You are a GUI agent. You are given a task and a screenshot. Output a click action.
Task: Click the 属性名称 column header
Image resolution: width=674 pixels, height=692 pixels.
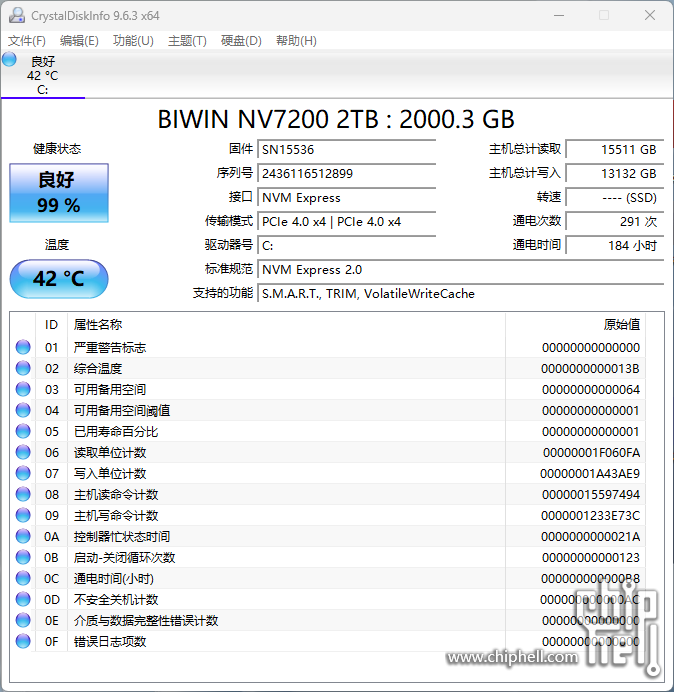click(x=286, y=325)
